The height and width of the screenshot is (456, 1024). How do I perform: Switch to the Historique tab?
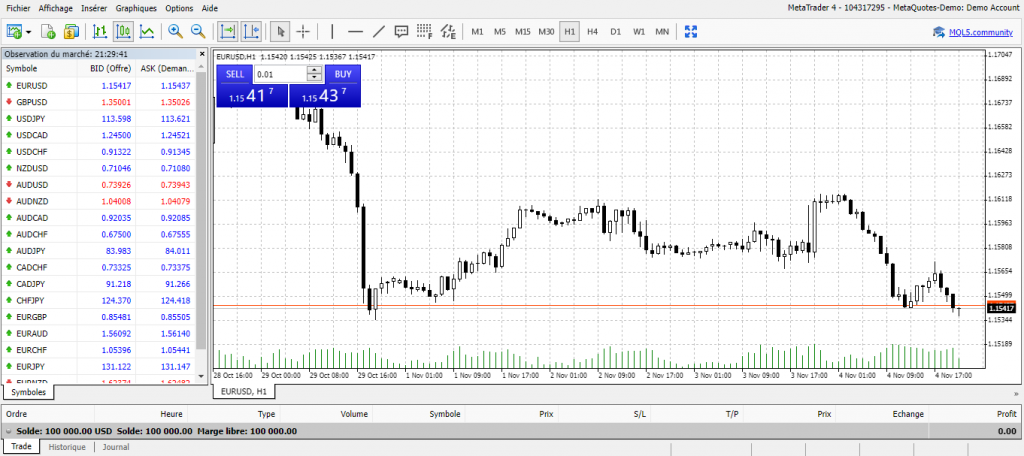67,447
